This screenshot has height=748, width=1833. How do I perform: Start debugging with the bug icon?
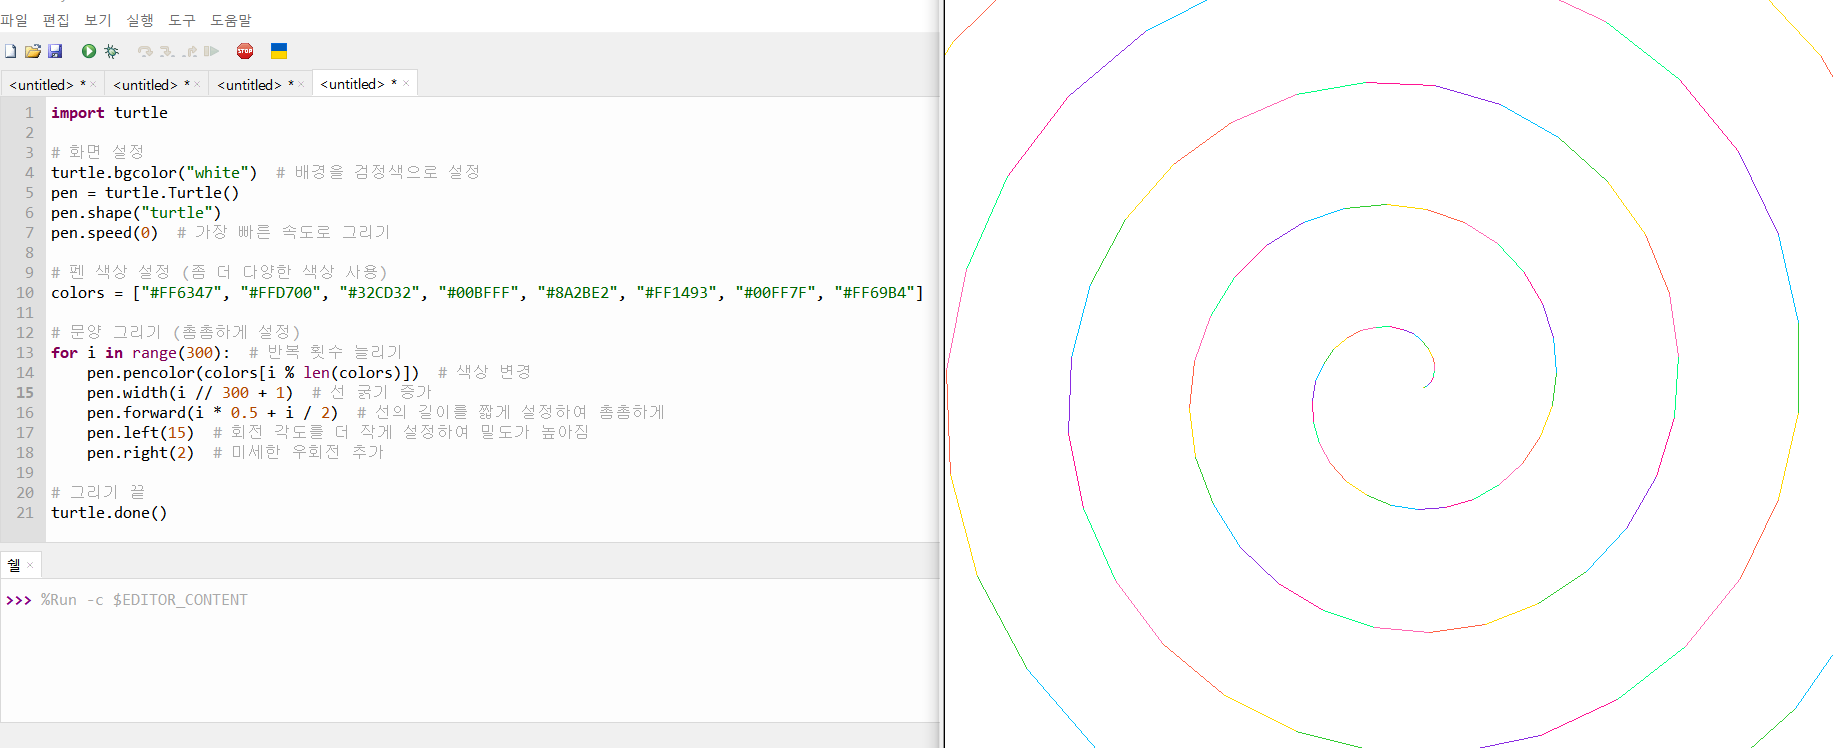point(112,51)
